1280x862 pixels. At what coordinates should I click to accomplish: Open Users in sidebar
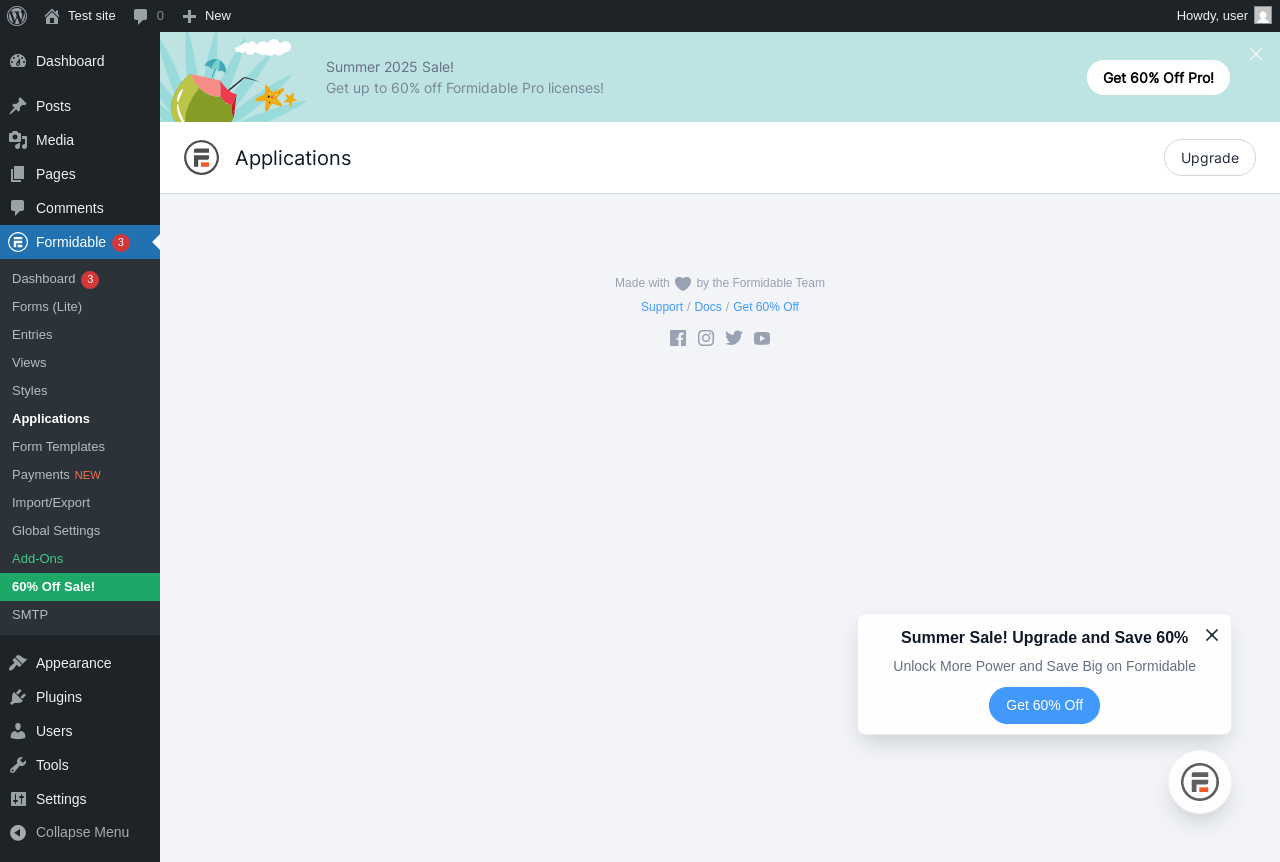(80, 731)
